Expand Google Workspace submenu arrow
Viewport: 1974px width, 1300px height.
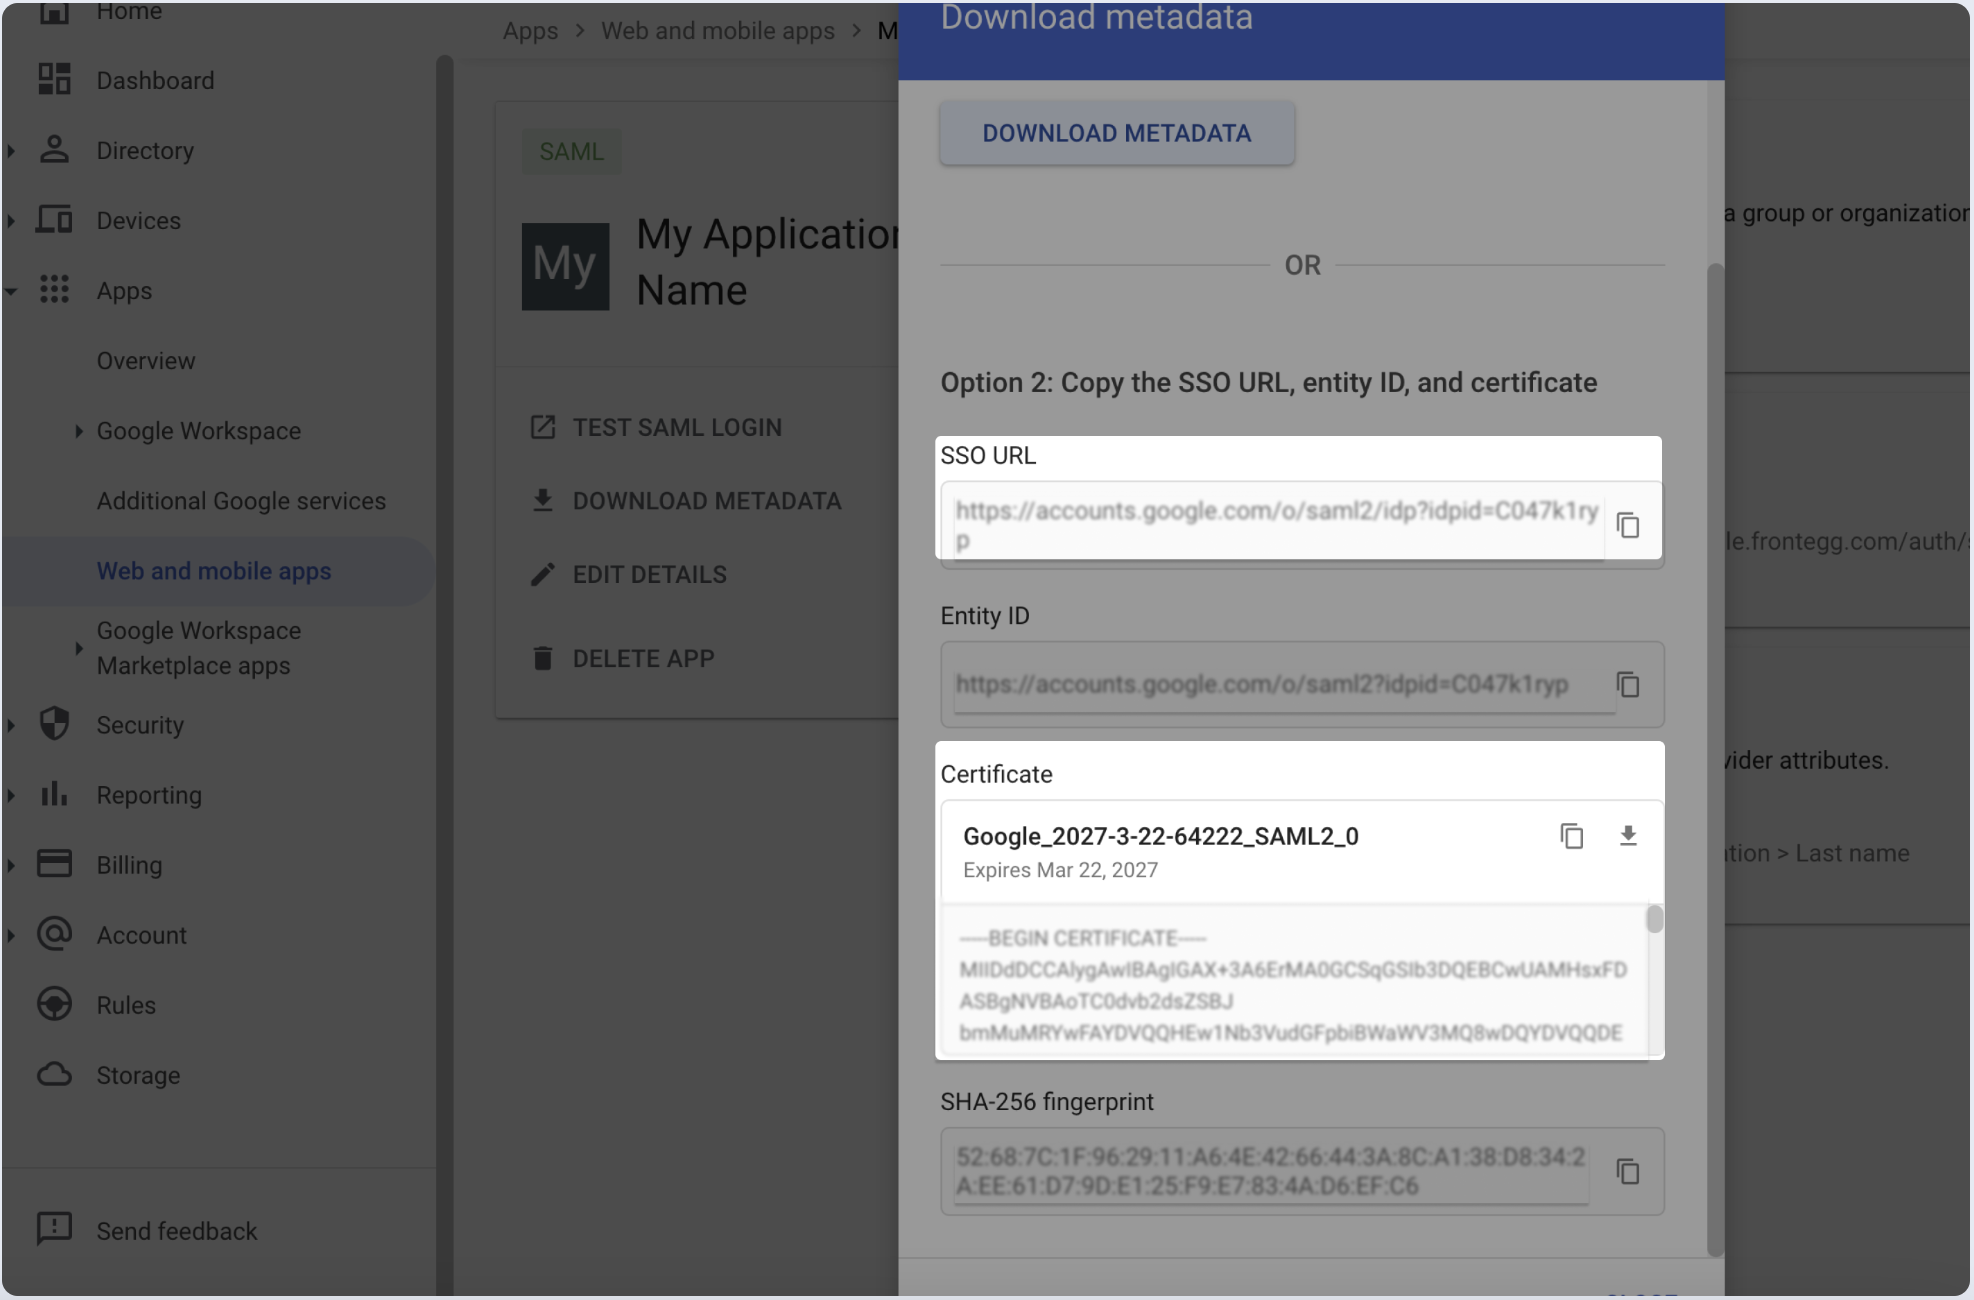point(79,431)
